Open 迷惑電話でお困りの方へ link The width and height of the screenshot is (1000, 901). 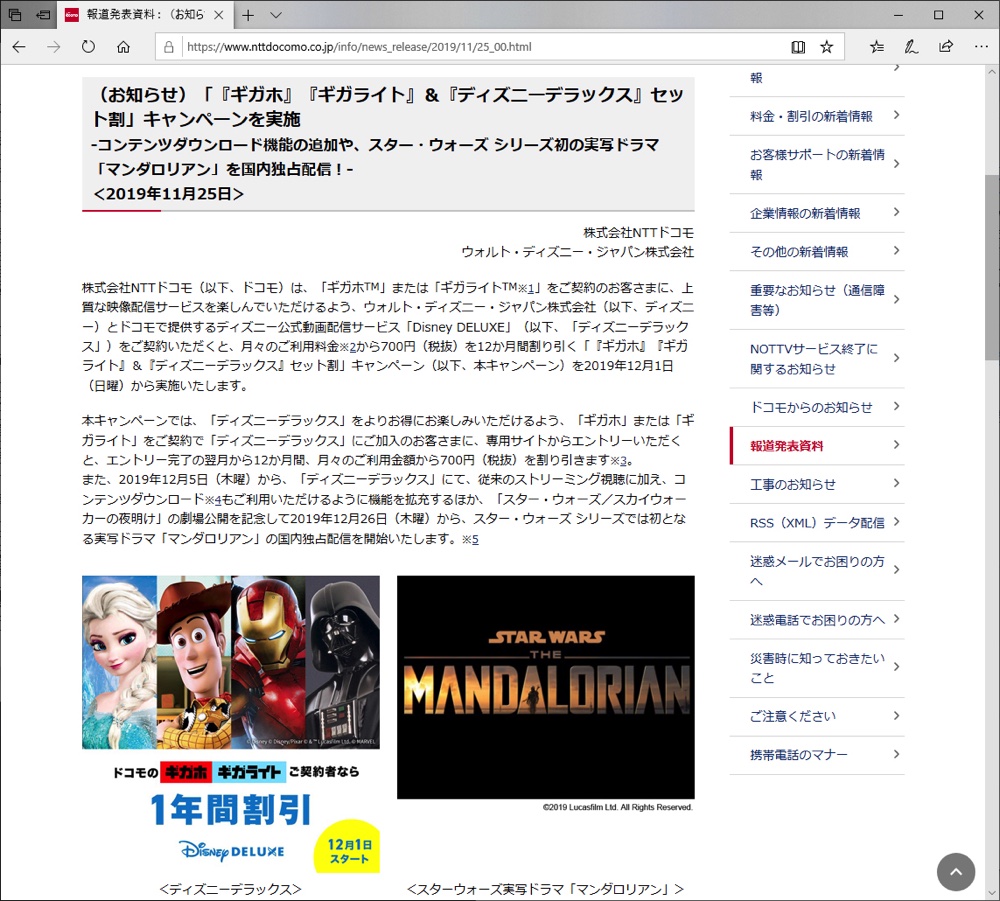coord(817,620)
